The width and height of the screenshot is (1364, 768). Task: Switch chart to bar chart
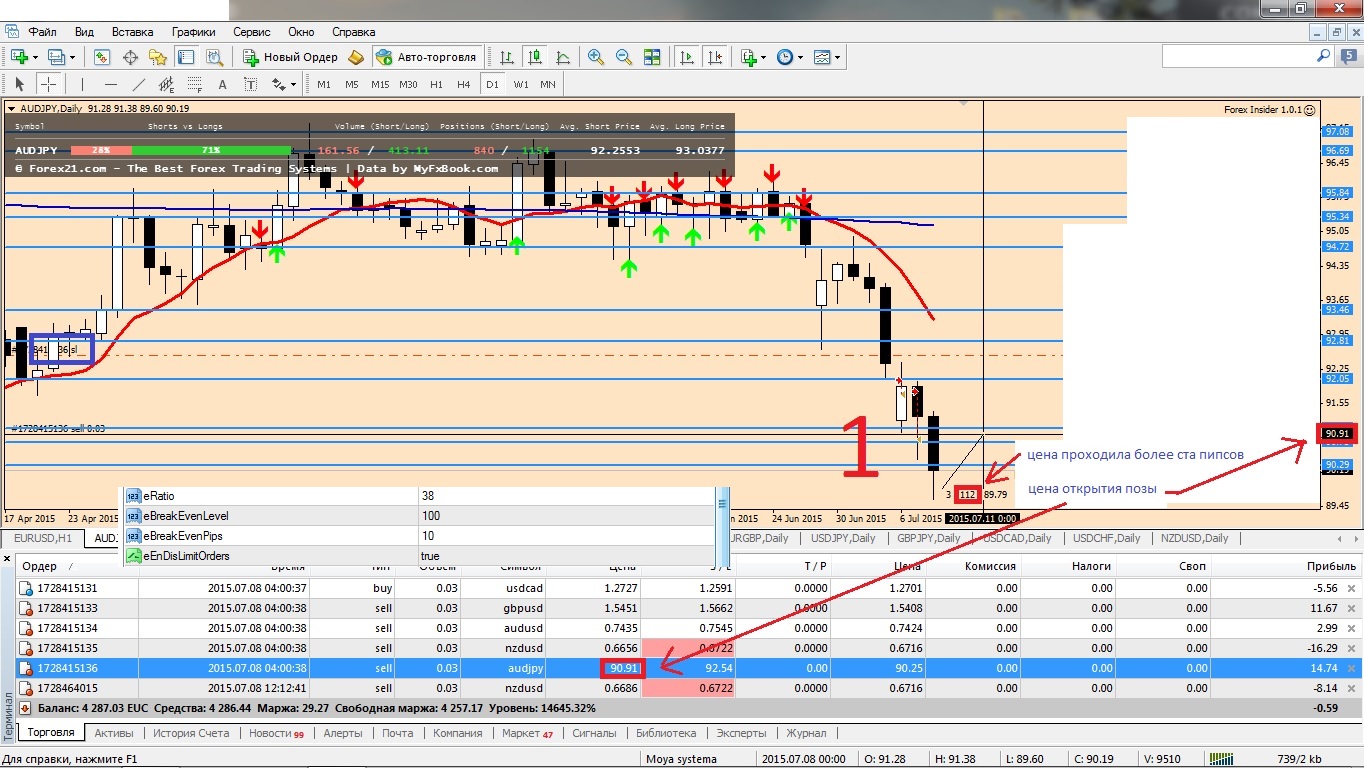click(x=507, y=57)
